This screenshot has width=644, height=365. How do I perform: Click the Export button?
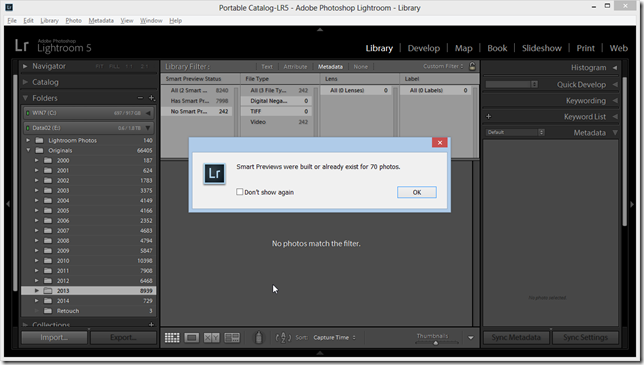point(123,337)
